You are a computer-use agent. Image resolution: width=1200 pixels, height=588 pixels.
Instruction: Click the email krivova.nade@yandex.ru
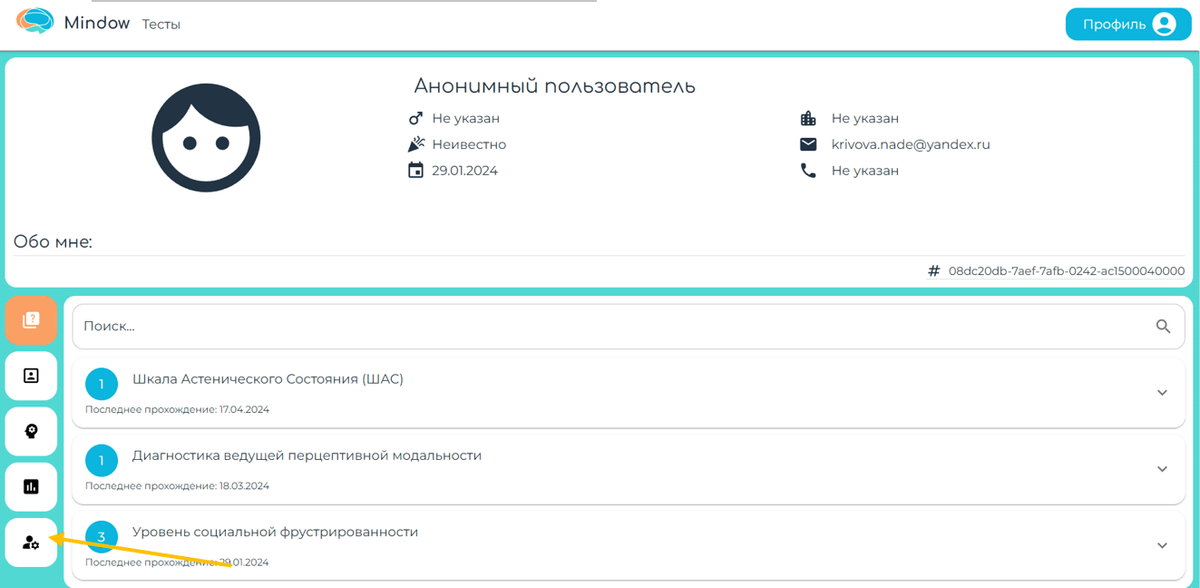pyautogui.click(x=910, y=145)
